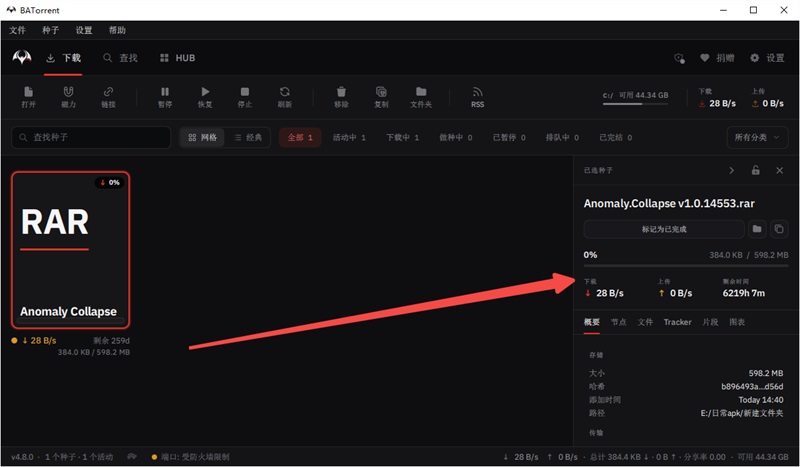Image resolution: width=800 pixels, height=467 pixels.
Task: Switch to the 下载 main tab
Action: tap(63, 58)
